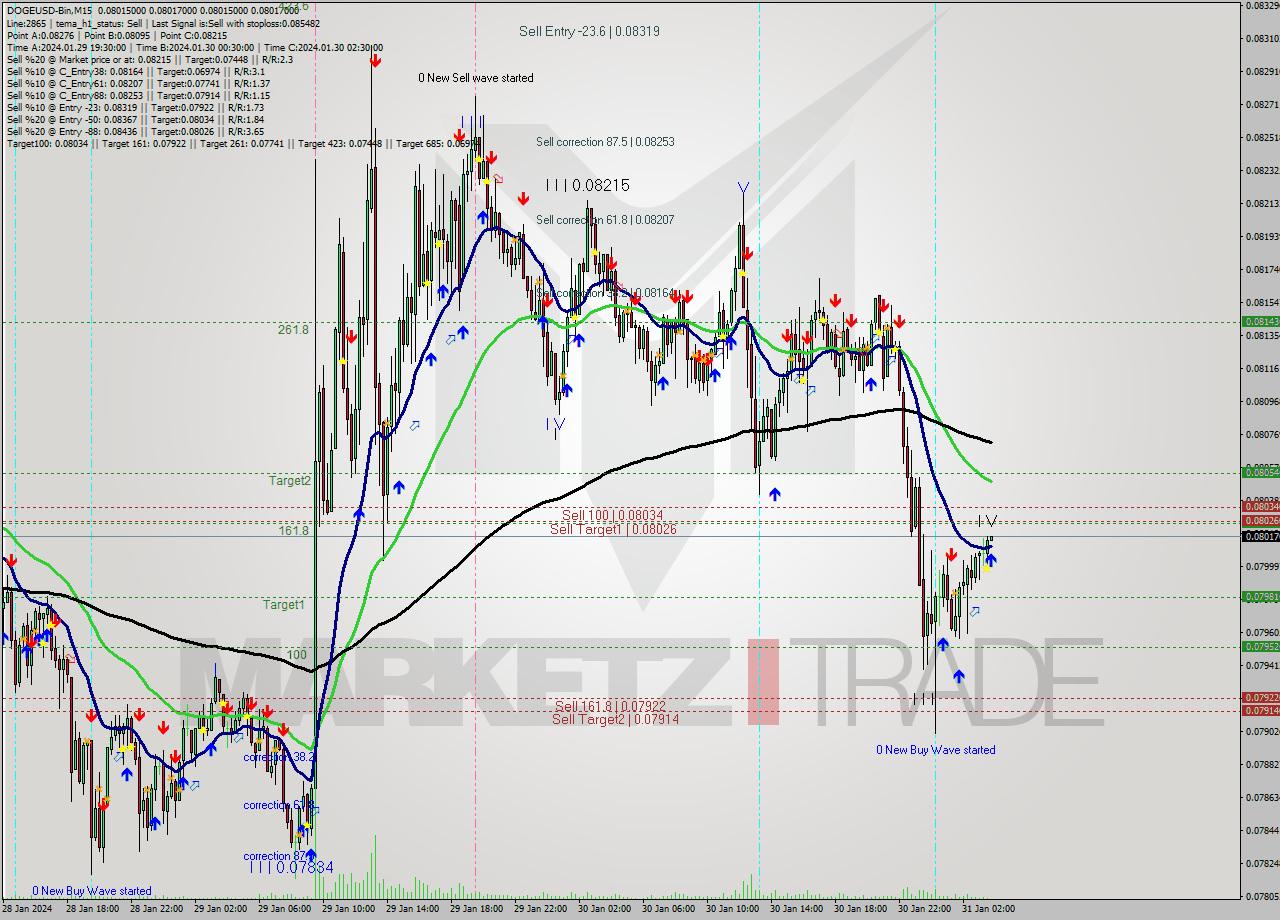Click the green '100' level label
The width and height of the screenshot is (1280, 920).
[297, 655]
